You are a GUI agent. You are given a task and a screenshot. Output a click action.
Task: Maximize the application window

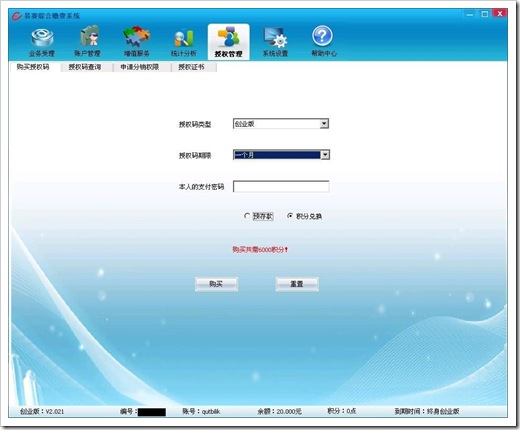coord(485,14)
